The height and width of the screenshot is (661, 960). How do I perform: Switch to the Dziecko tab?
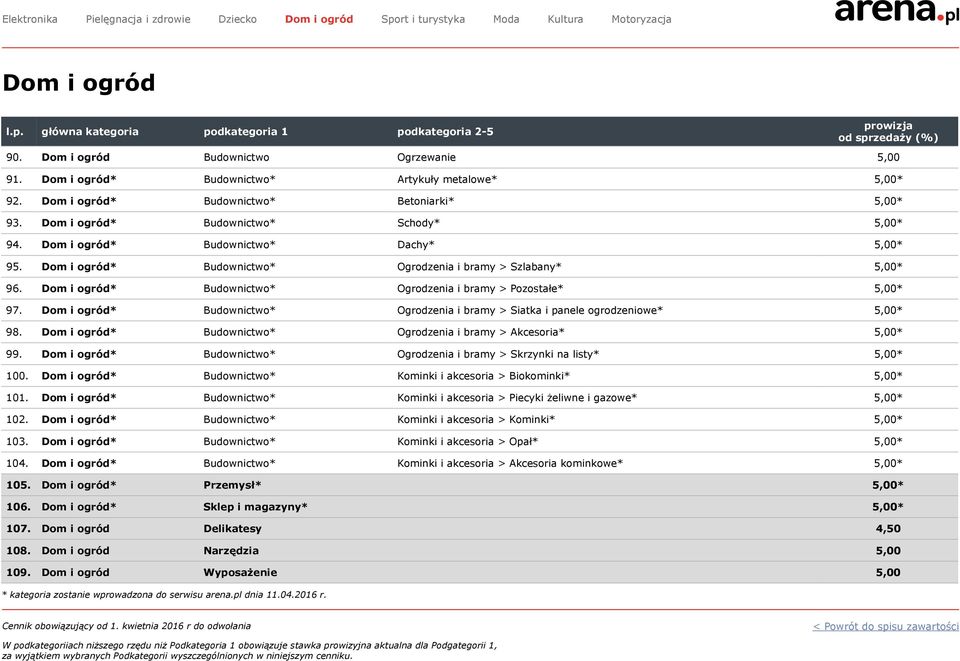[238, 19]
